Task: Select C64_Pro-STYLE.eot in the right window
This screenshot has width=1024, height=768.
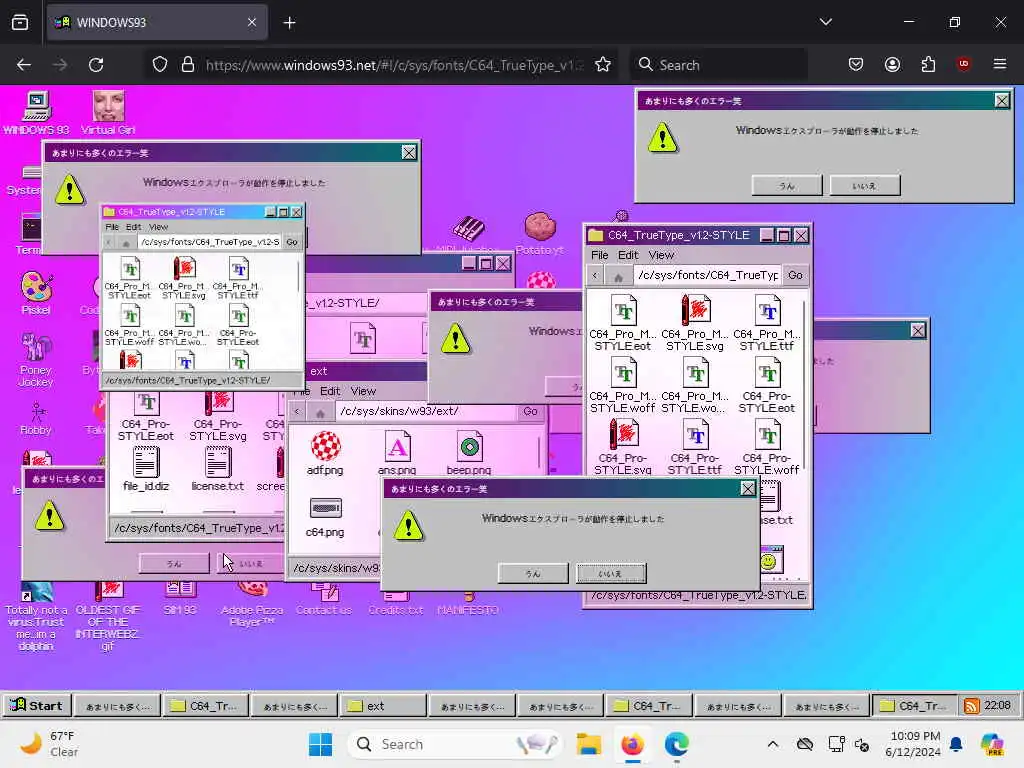Action: coord(767,385)
